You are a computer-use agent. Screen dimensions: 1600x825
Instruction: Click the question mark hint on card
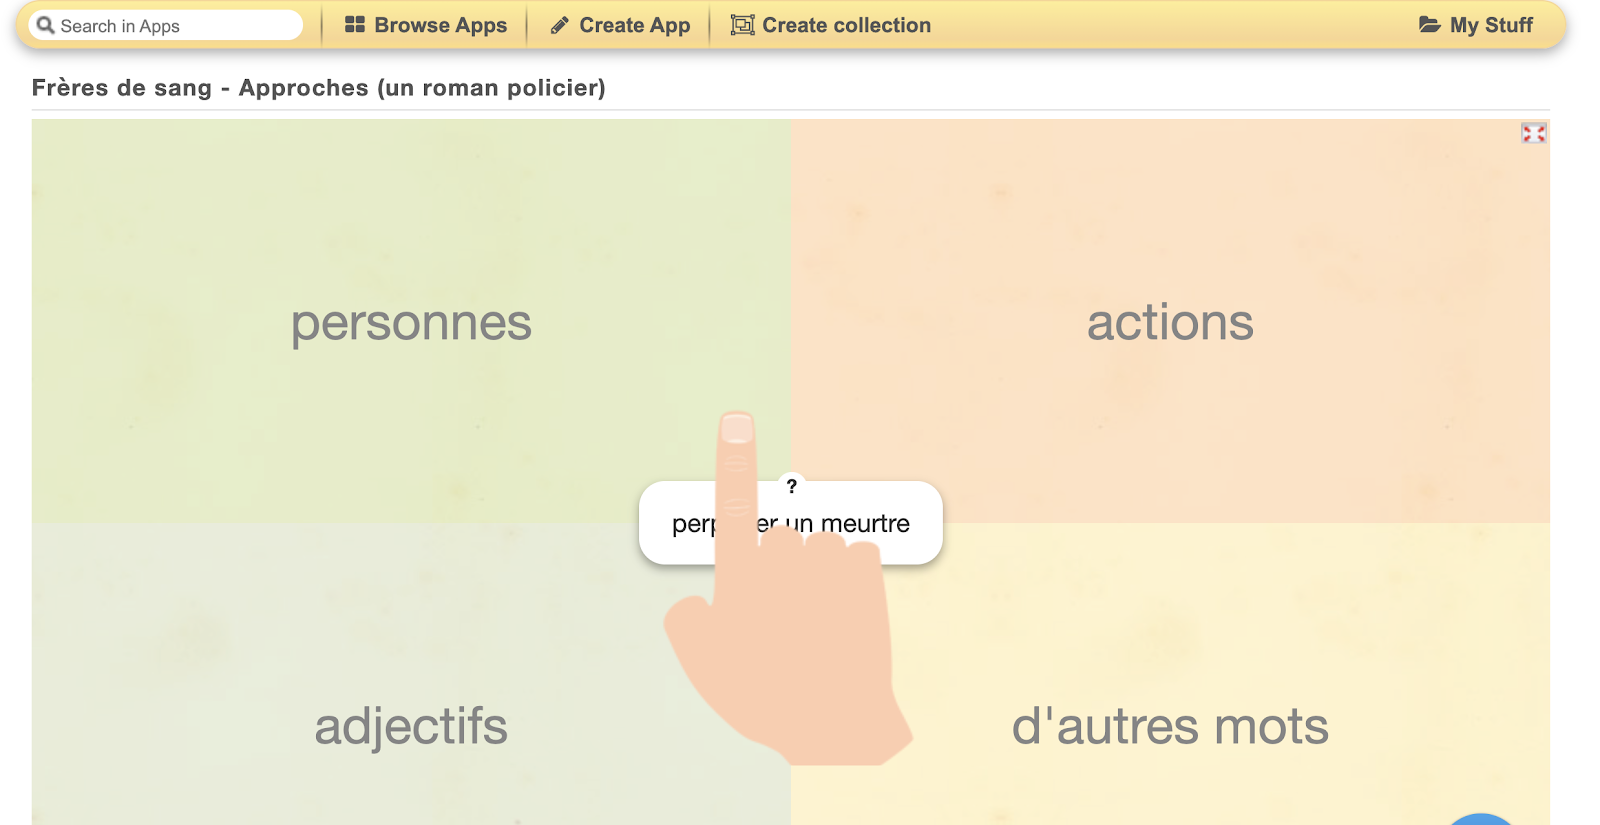pyautogui.click(x=791, y=486)
